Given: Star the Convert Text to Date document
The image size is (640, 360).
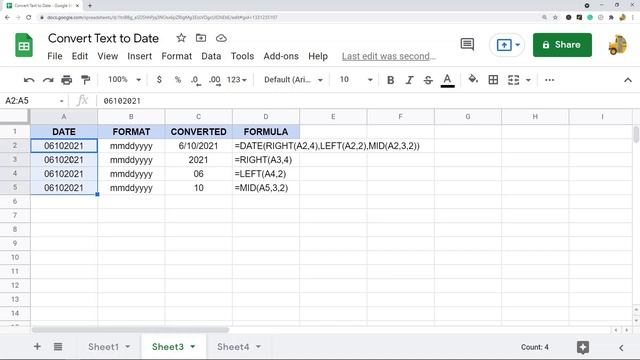Looking at the screenshot, I should [181, 38].
